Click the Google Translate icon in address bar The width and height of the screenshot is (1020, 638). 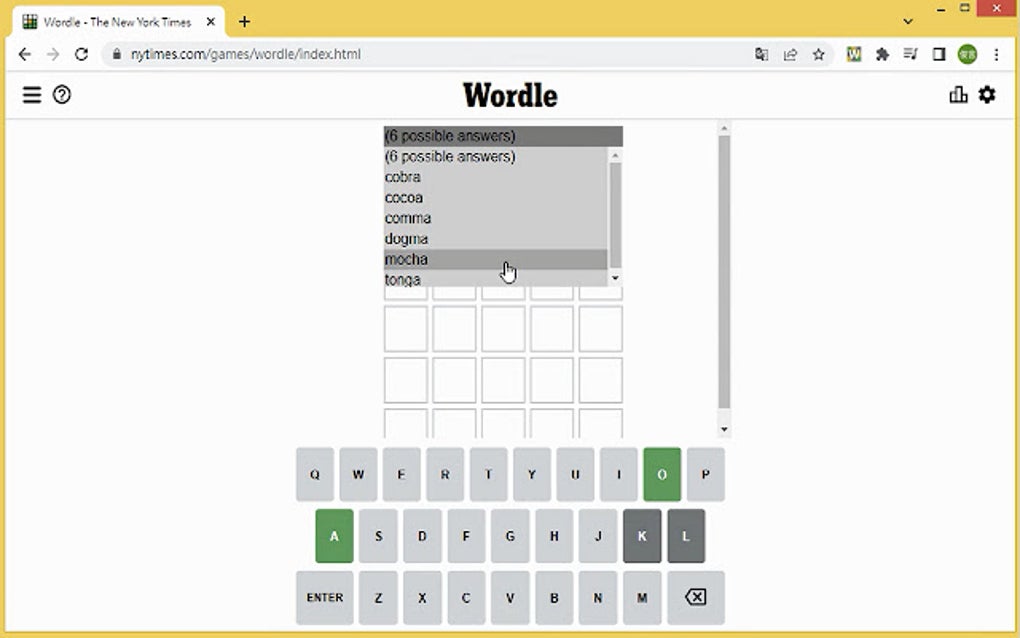[762, 55]
